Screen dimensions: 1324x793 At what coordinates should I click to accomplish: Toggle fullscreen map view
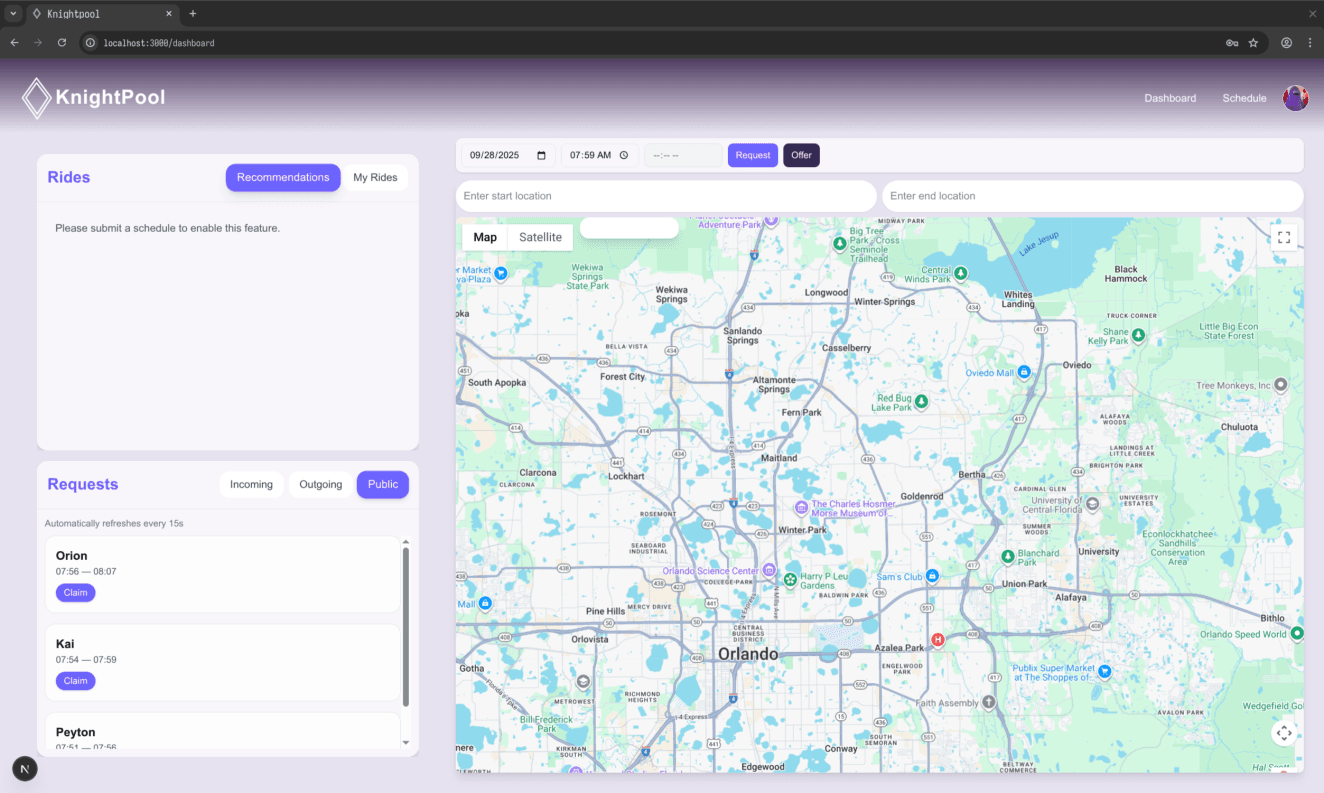[x=1284, y=237]
